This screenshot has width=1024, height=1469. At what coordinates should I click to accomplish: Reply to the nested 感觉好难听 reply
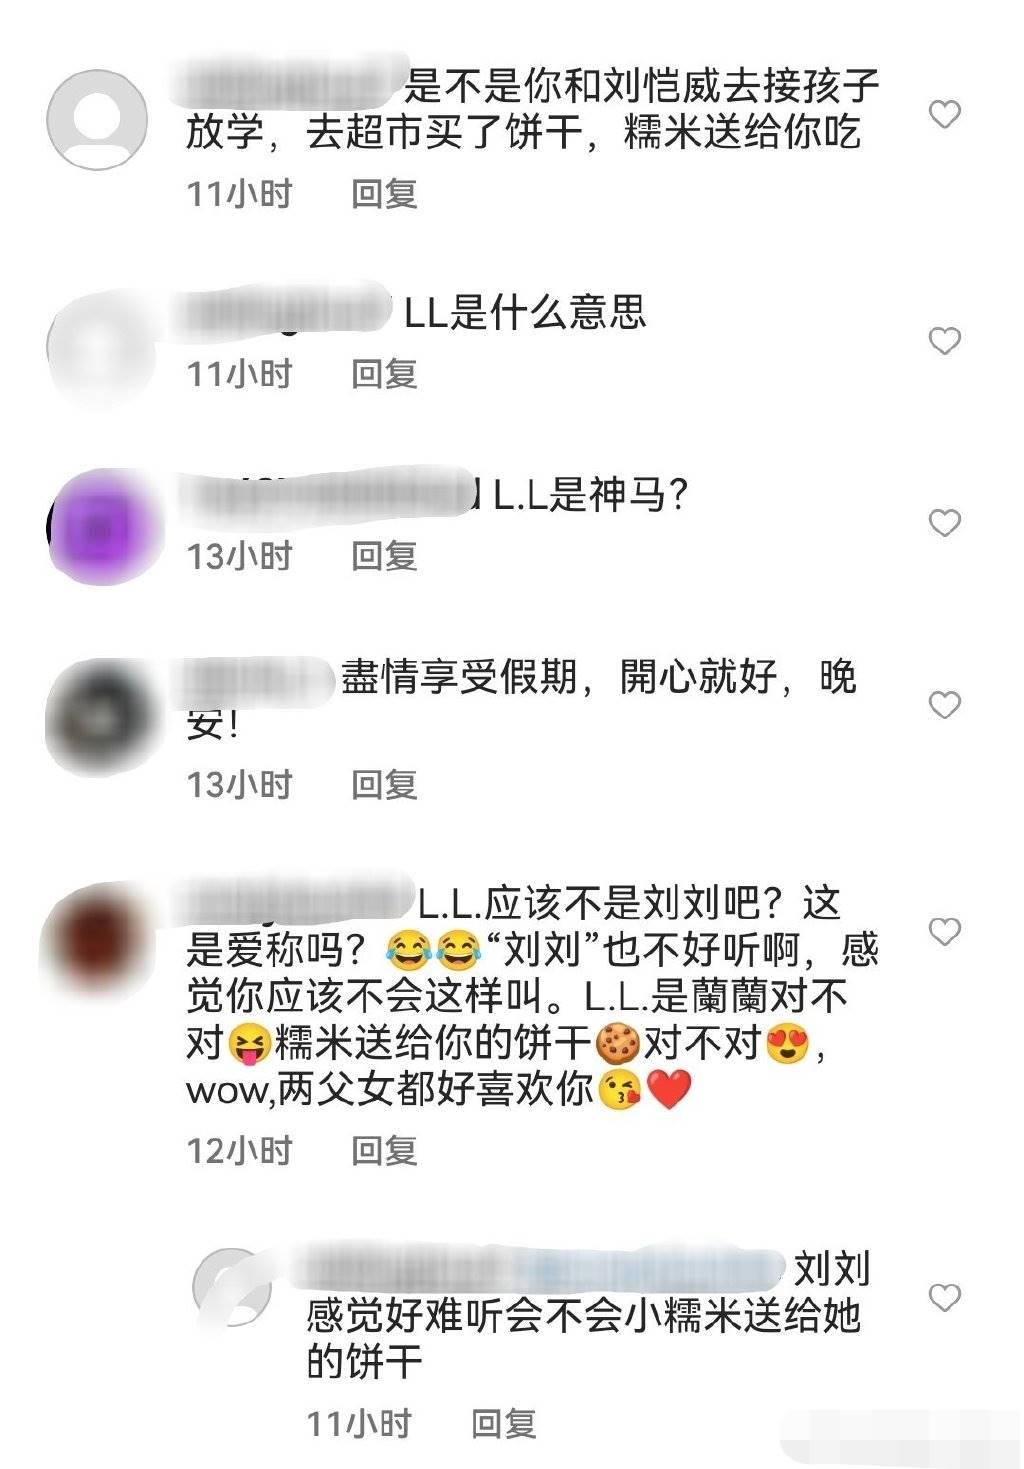click(x=504, y=1424)
